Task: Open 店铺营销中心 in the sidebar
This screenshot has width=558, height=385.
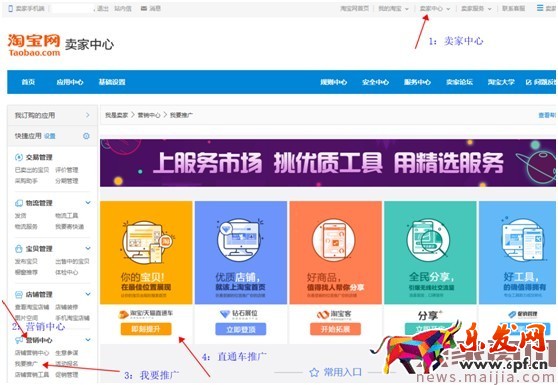Action: click(x=32, y=353)
